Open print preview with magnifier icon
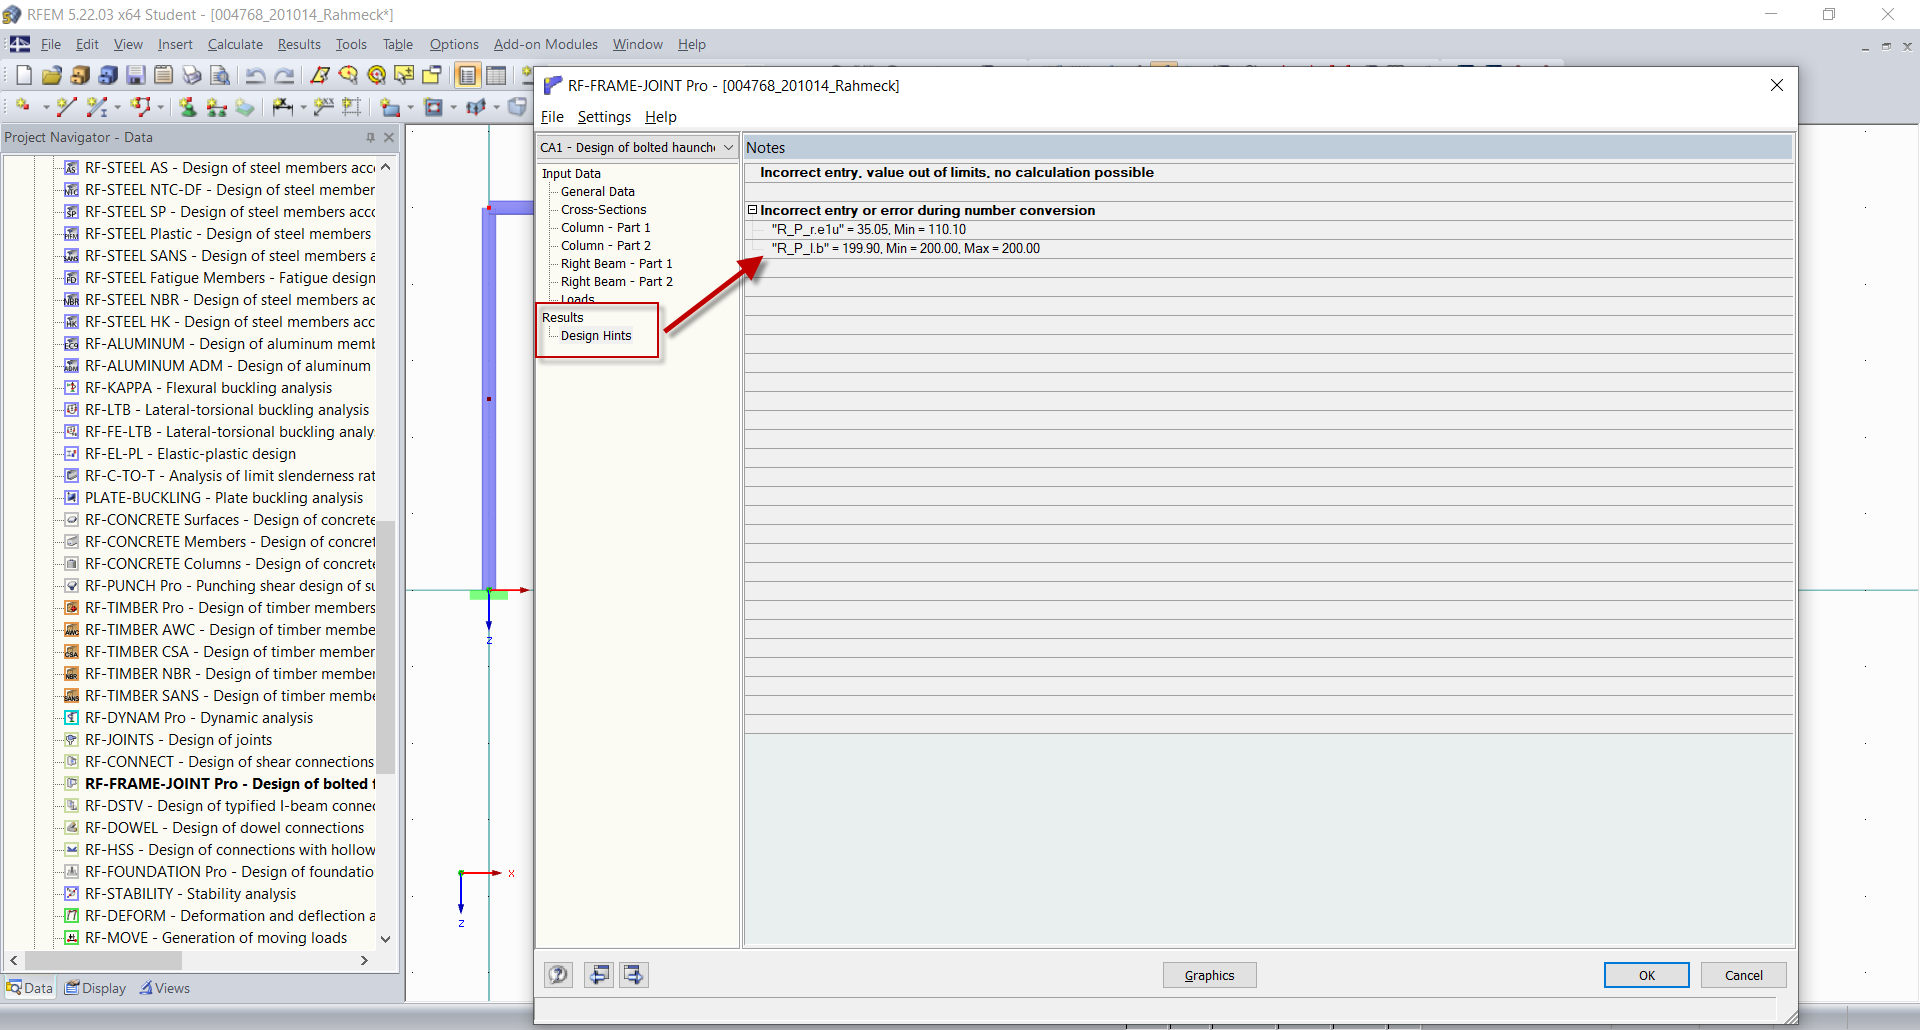 pyautogui.click(x=220, y=75)
